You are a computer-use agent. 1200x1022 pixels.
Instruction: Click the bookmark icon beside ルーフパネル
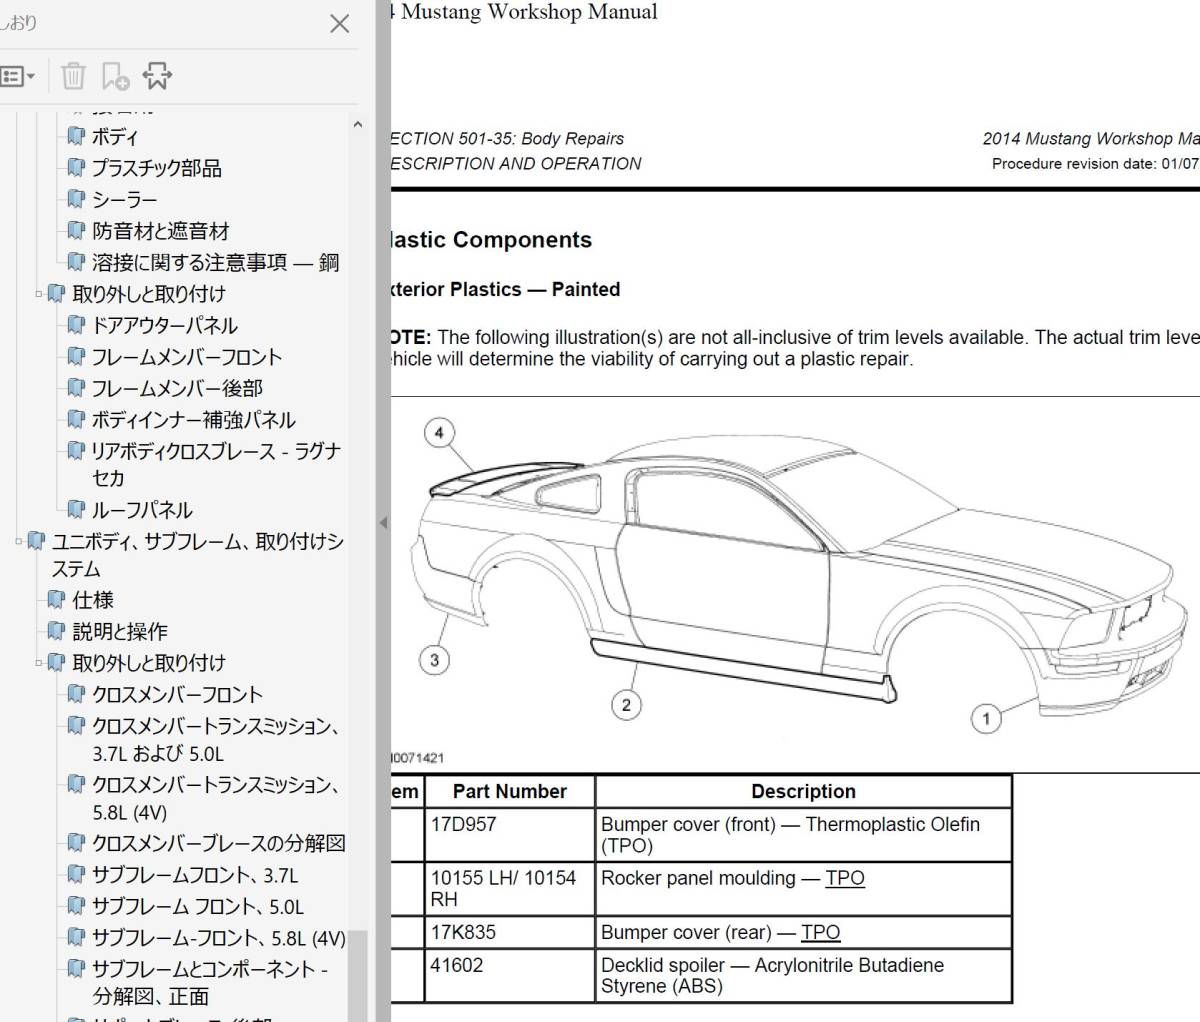76,510
